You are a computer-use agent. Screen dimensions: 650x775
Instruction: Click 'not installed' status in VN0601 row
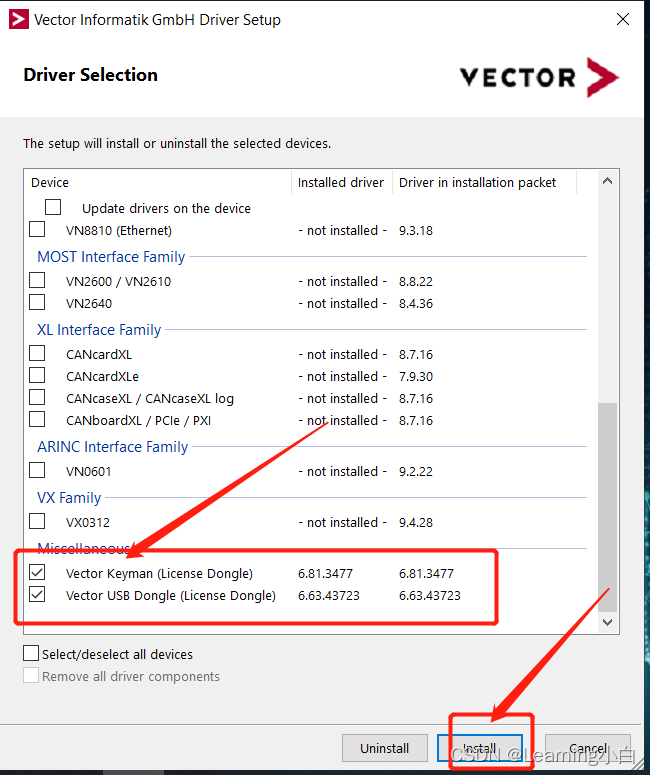tap(342, 472)
